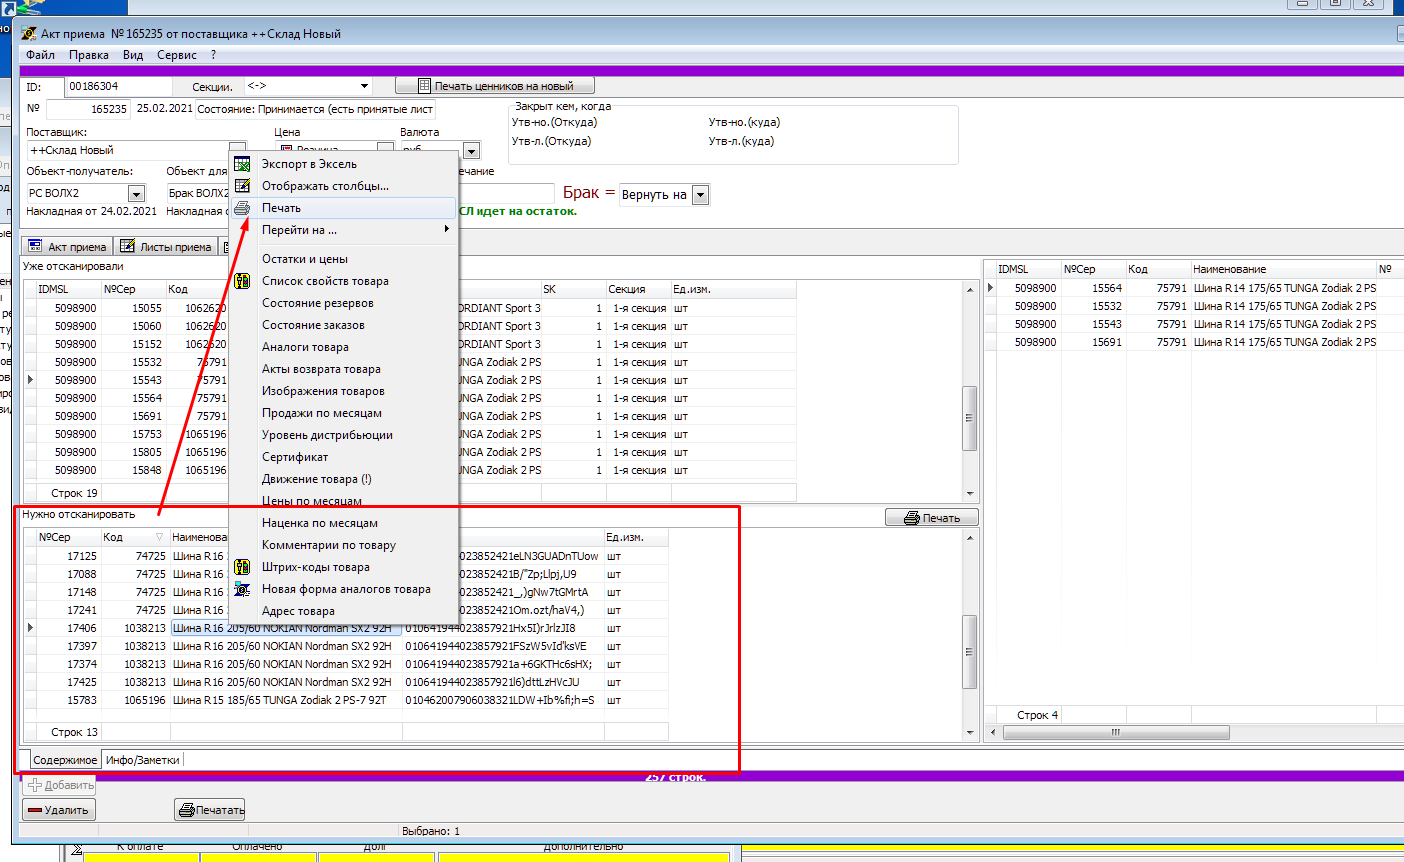The width and height of the screenshot is (1404, 862).
Task: Choose Комментарии по товару menu item
Action: [x=344, y=545]
